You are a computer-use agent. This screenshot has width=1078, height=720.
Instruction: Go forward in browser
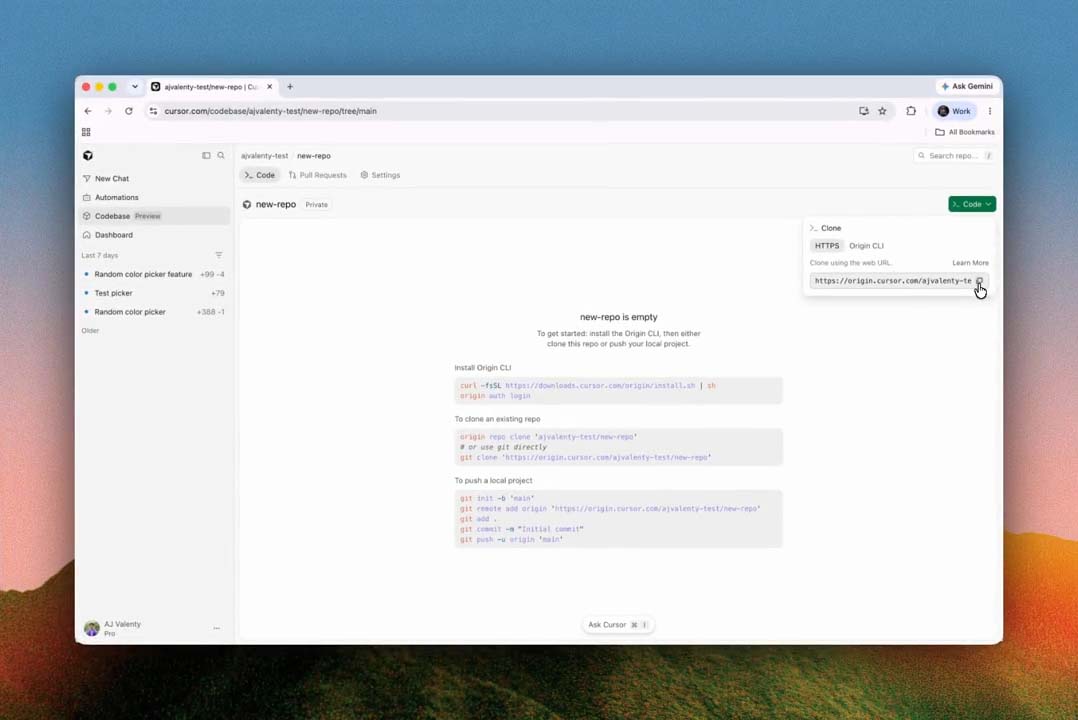coord(108,111)
